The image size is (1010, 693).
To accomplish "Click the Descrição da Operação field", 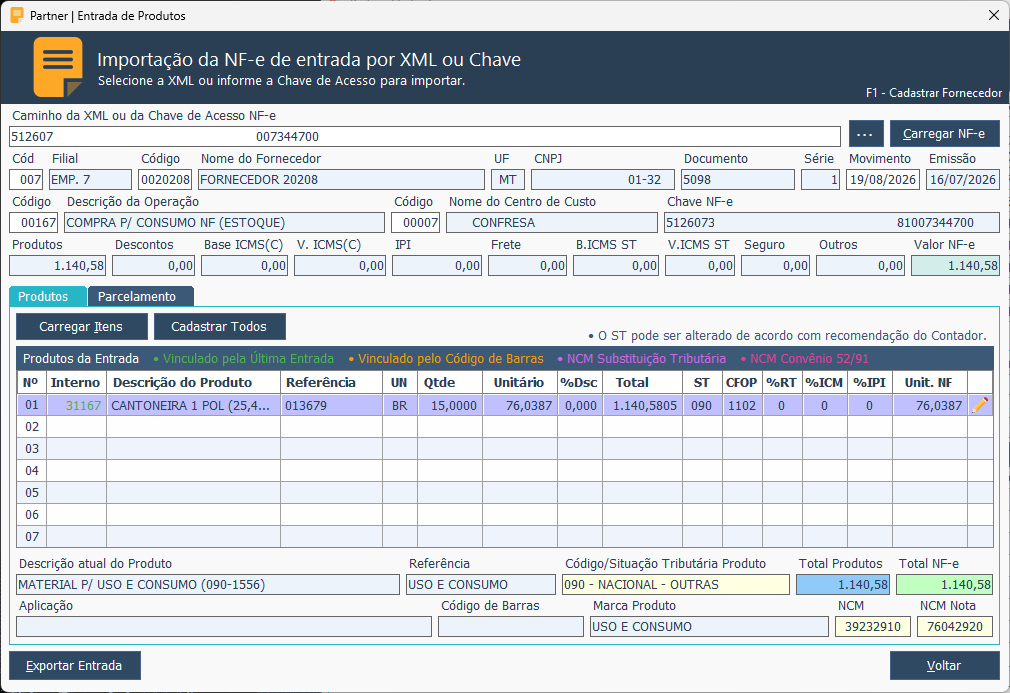I will pos(224,223).
